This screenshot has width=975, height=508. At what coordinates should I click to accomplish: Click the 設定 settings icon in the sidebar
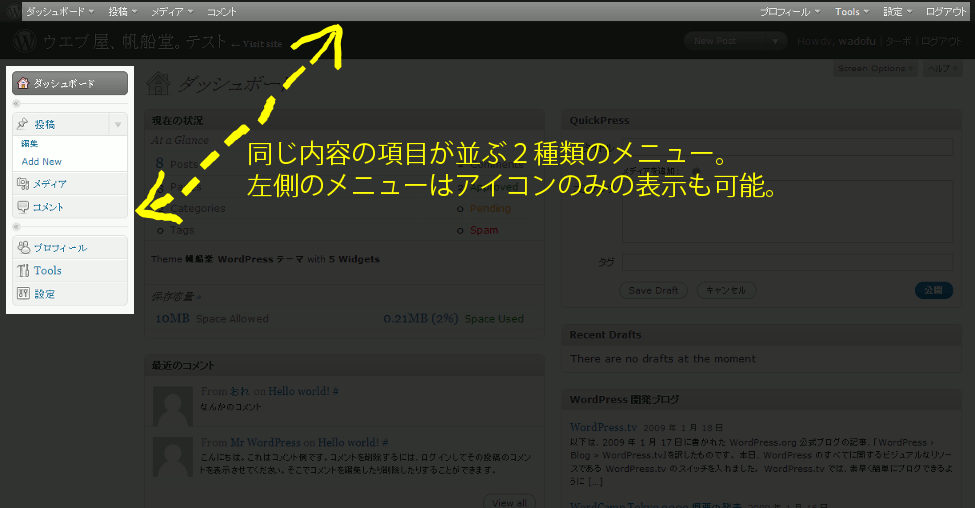pos(23,294)
